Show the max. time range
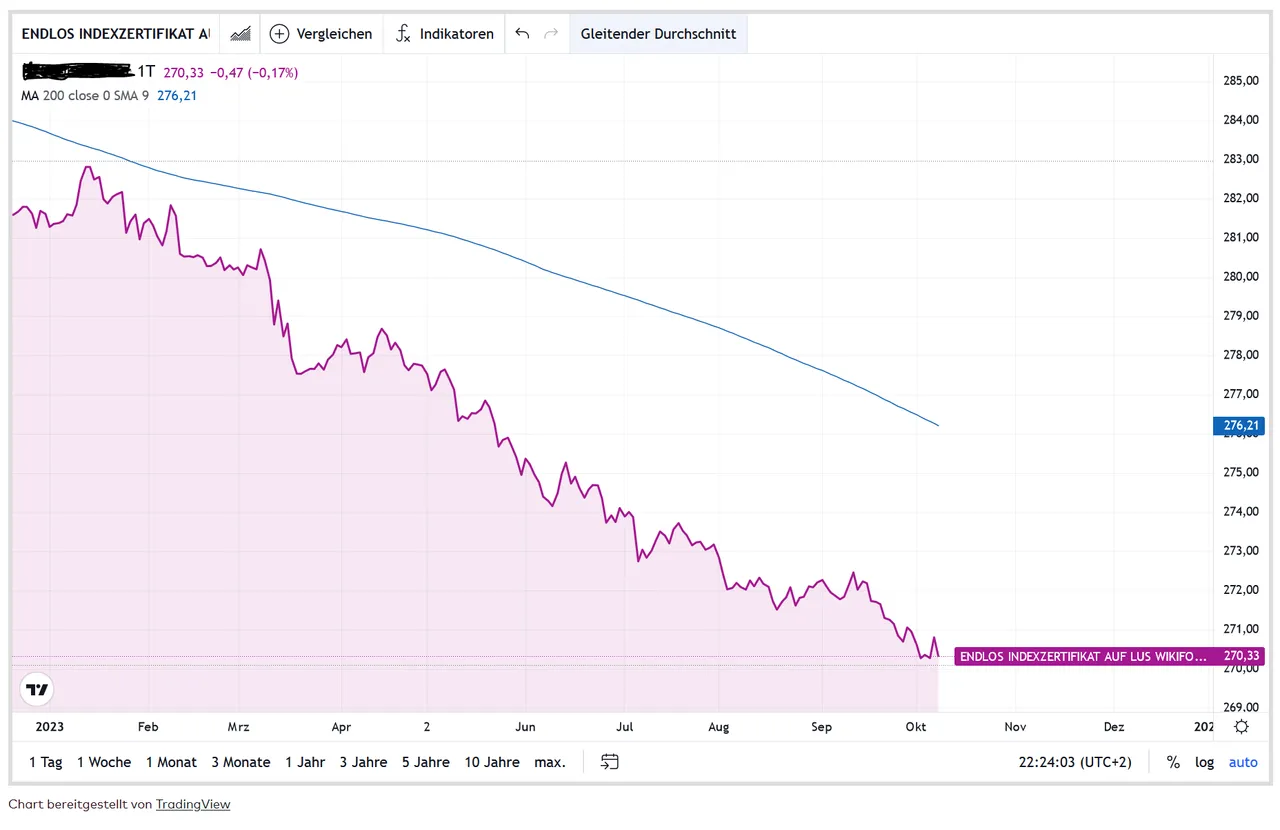1280x830 pixels. [x=549, y=762]
